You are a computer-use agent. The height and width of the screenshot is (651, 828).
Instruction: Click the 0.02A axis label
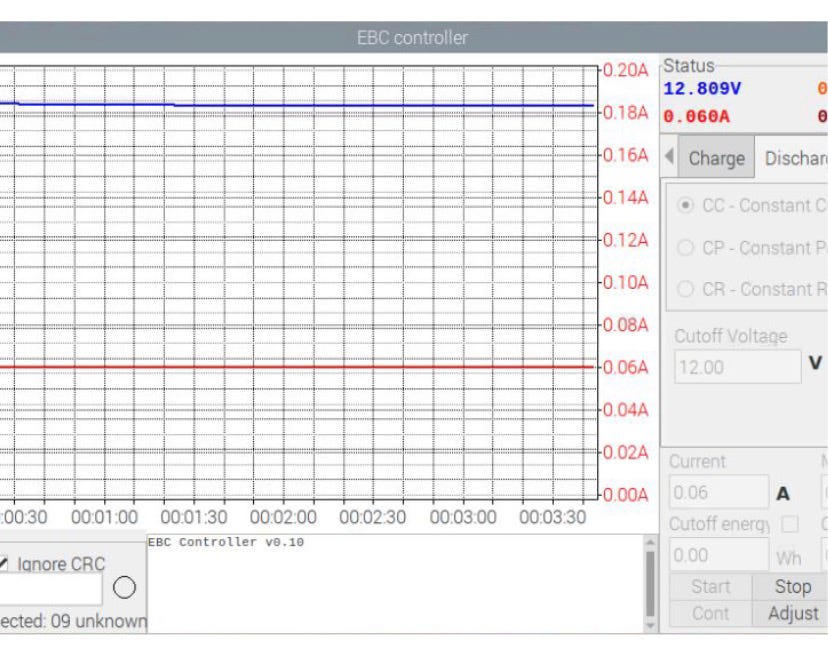625,452
